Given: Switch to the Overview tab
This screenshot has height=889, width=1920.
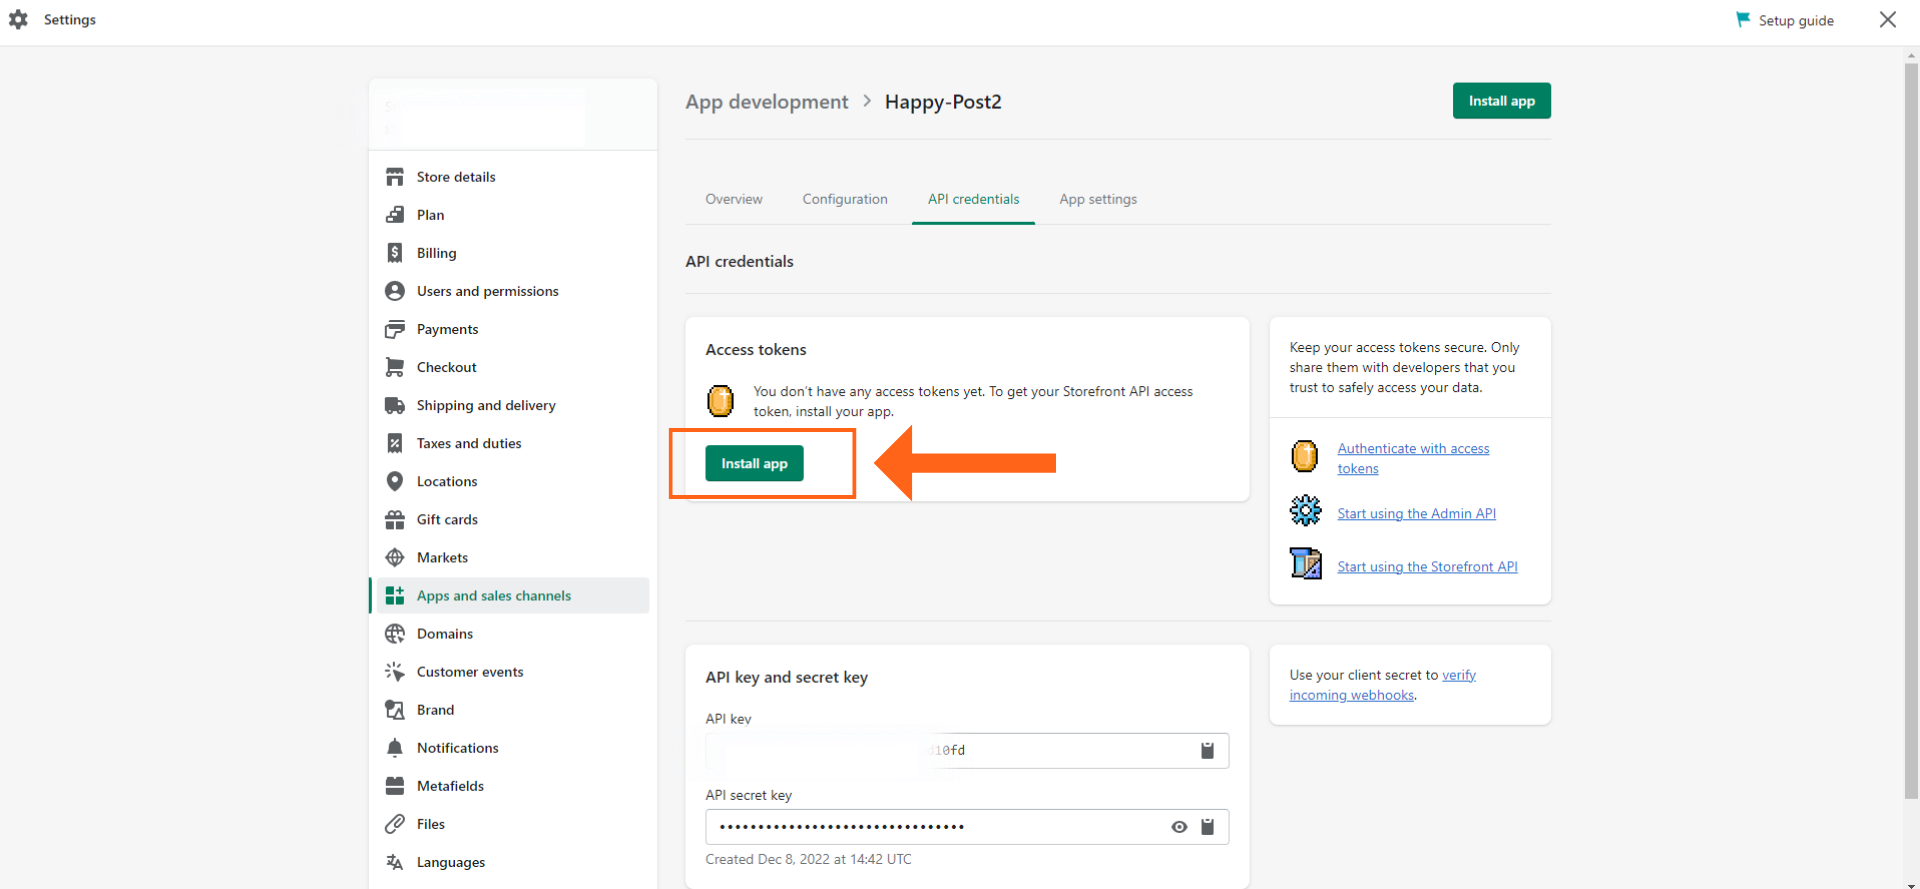Looking at the screenshot, I should [733, 199].
